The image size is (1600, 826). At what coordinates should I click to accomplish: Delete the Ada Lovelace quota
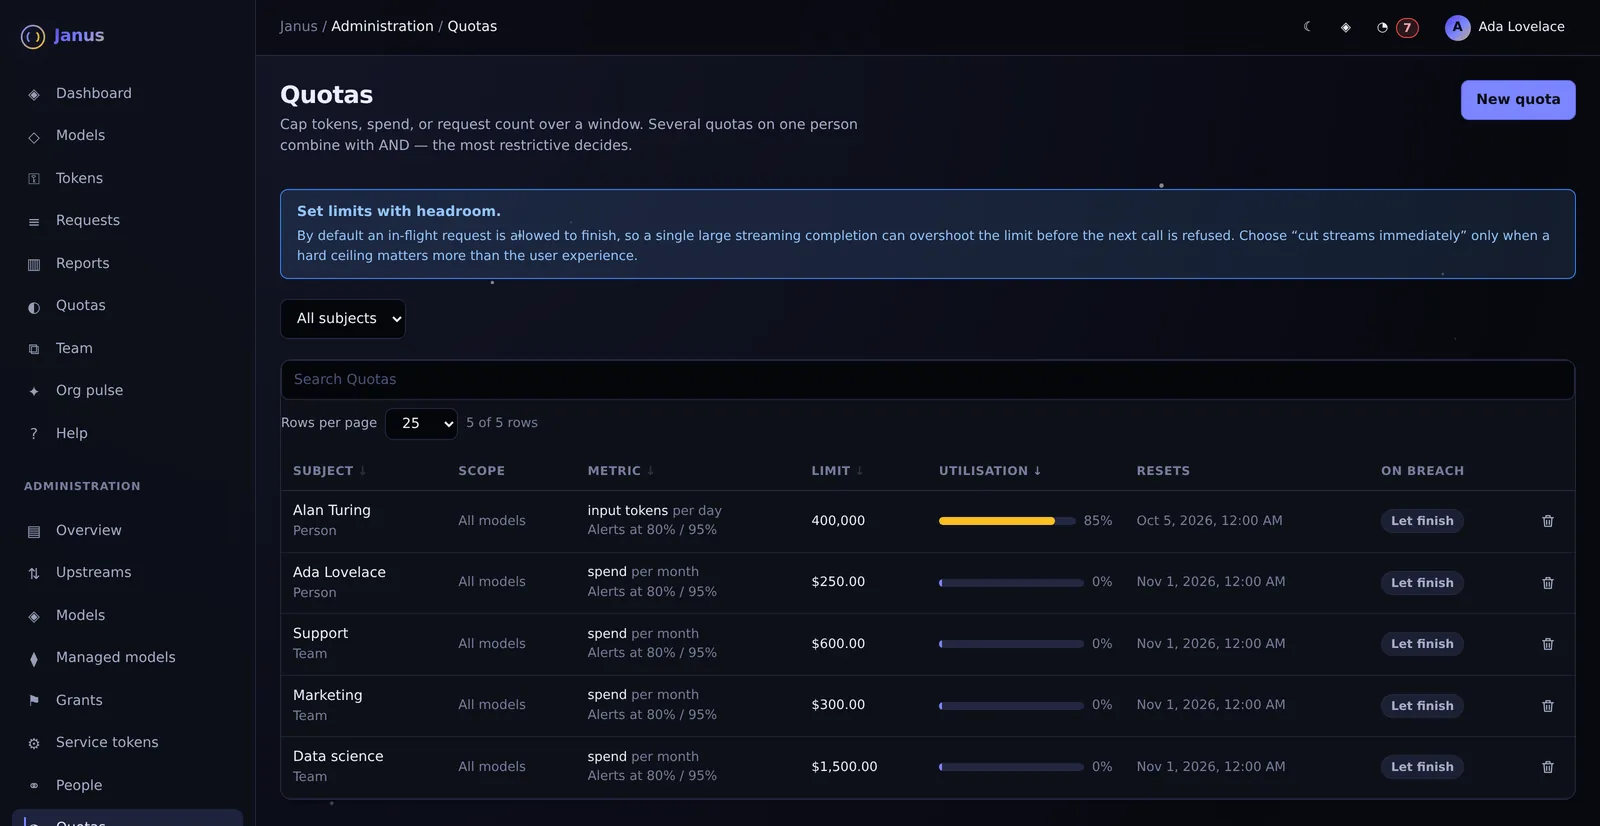pos(1548,583)
